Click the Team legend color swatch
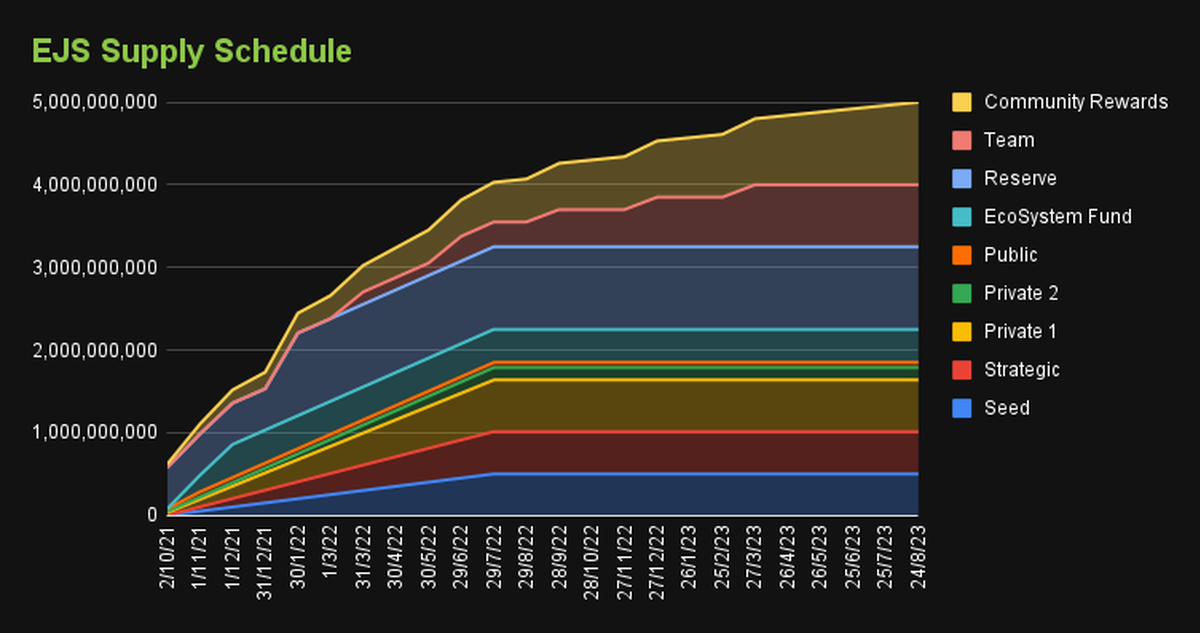The width and height of the screenshot is (1200, 633). pos(962,140)
